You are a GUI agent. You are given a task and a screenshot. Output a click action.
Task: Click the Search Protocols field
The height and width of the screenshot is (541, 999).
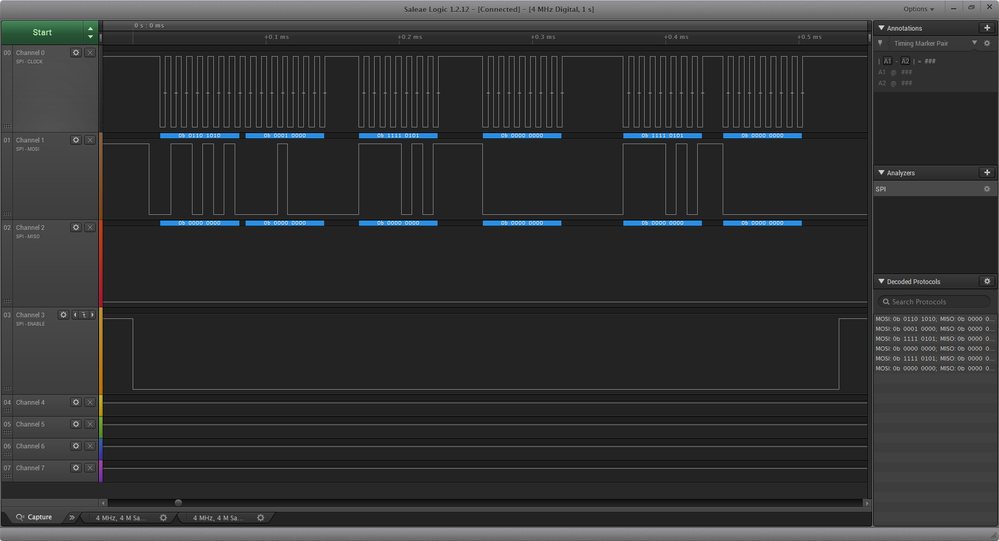click(x=935, y=301)
